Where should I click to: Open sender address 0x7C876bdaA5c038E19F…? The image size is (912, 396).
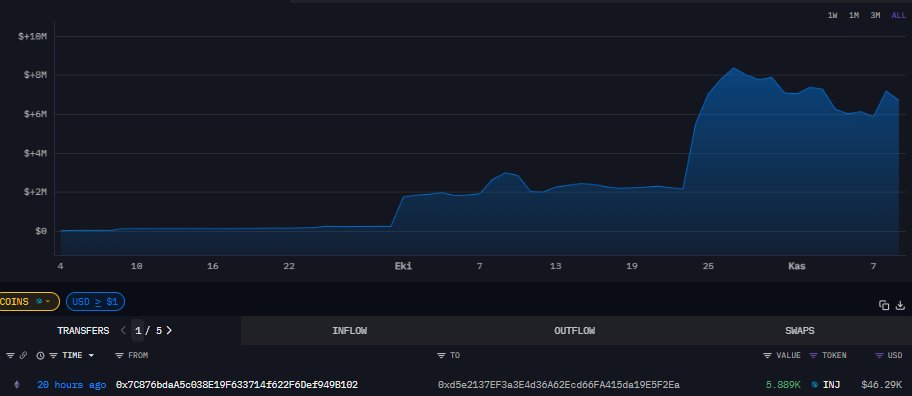tap(237, 385)
